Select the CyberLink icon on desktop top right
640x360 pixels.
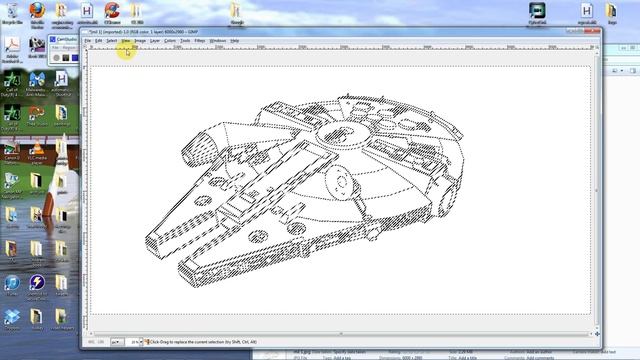pyautogui.click(x=537, y=13)
